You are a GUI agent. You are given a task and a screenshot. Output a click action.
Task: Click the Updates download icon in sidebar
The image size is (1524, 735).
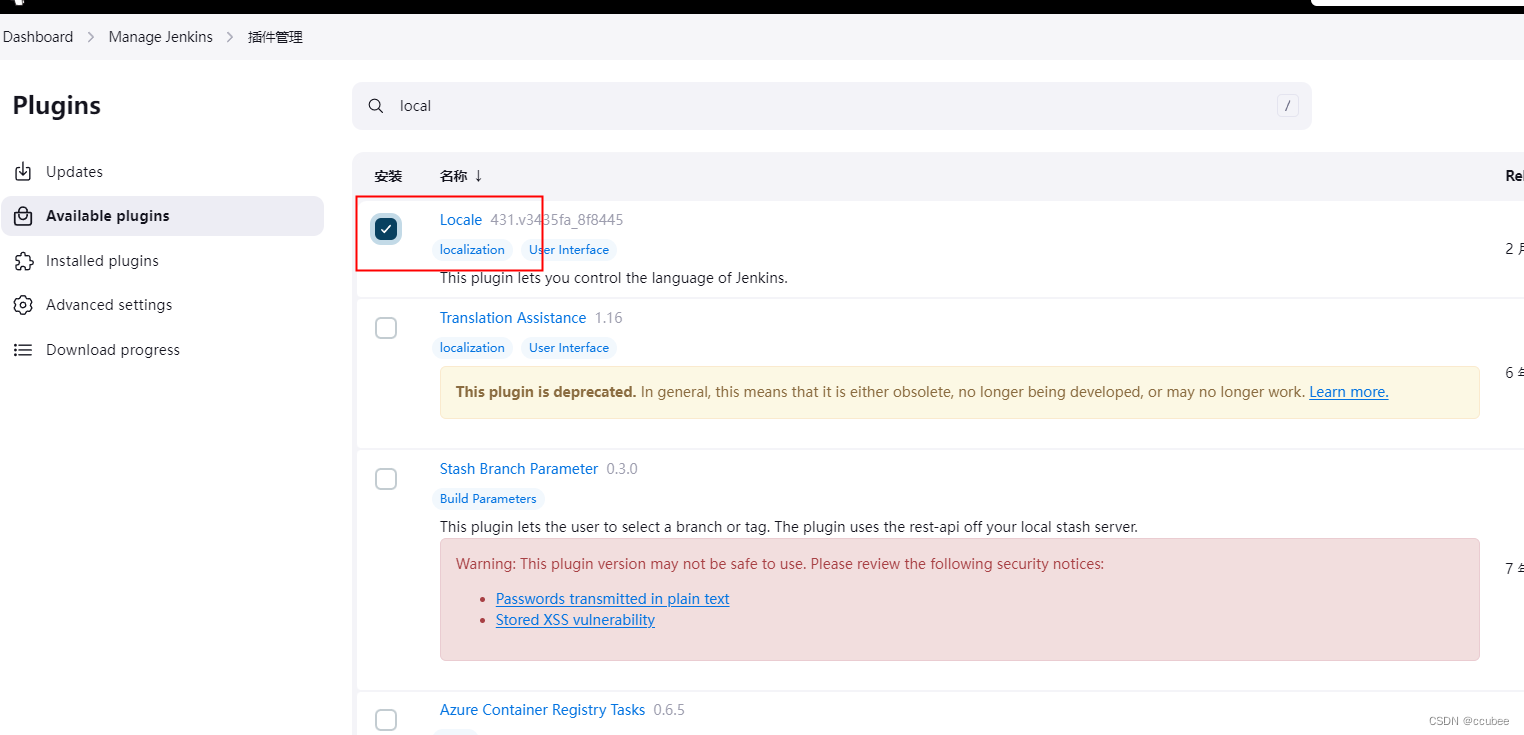point(23,172)
